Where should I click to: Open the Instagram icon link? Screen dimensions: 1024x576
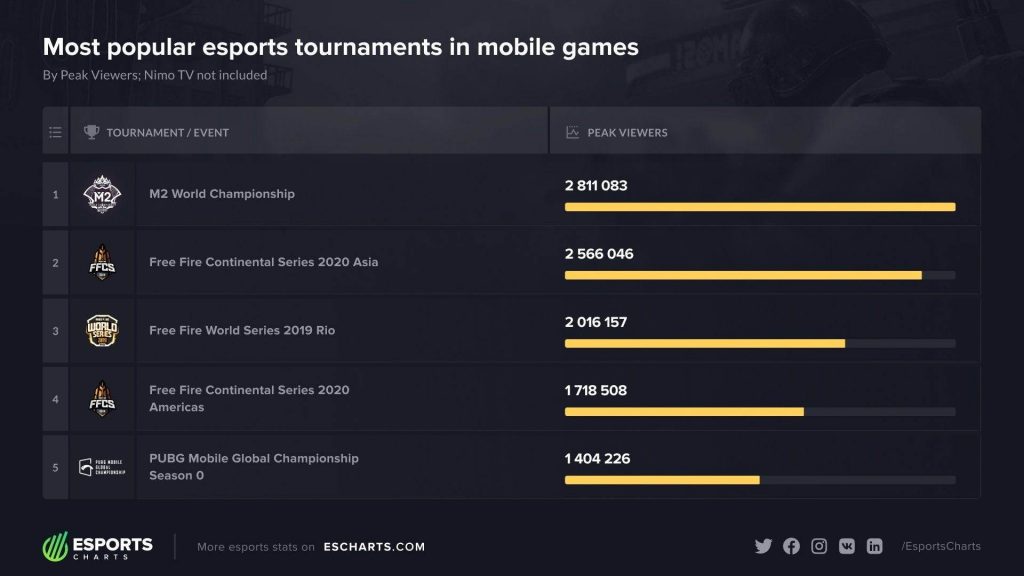tap(819, 546)
